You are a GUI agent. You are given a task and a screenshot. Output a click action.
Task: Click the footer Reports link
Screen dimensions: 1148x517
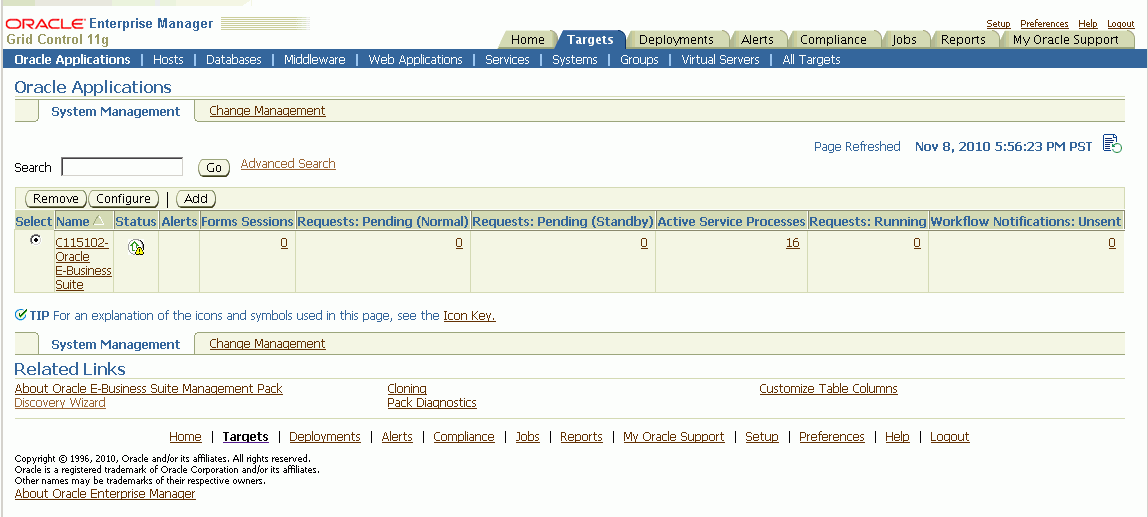(581, 436)
